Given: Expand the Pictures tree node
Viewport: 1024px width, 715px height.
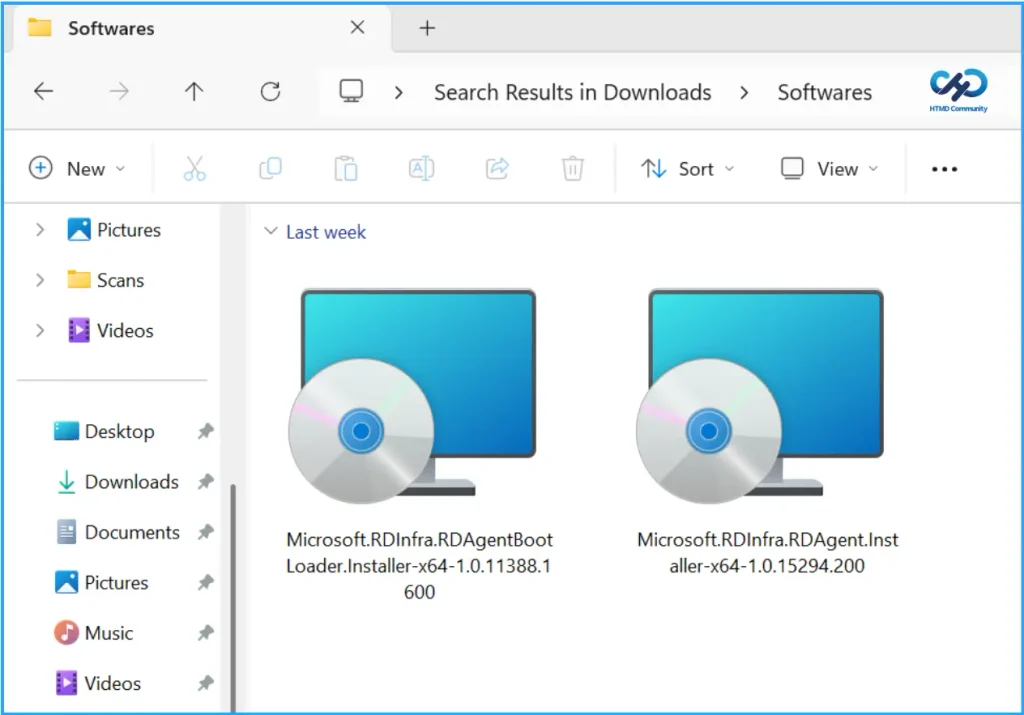Looking at the screenshot, I should coord(40,230).
